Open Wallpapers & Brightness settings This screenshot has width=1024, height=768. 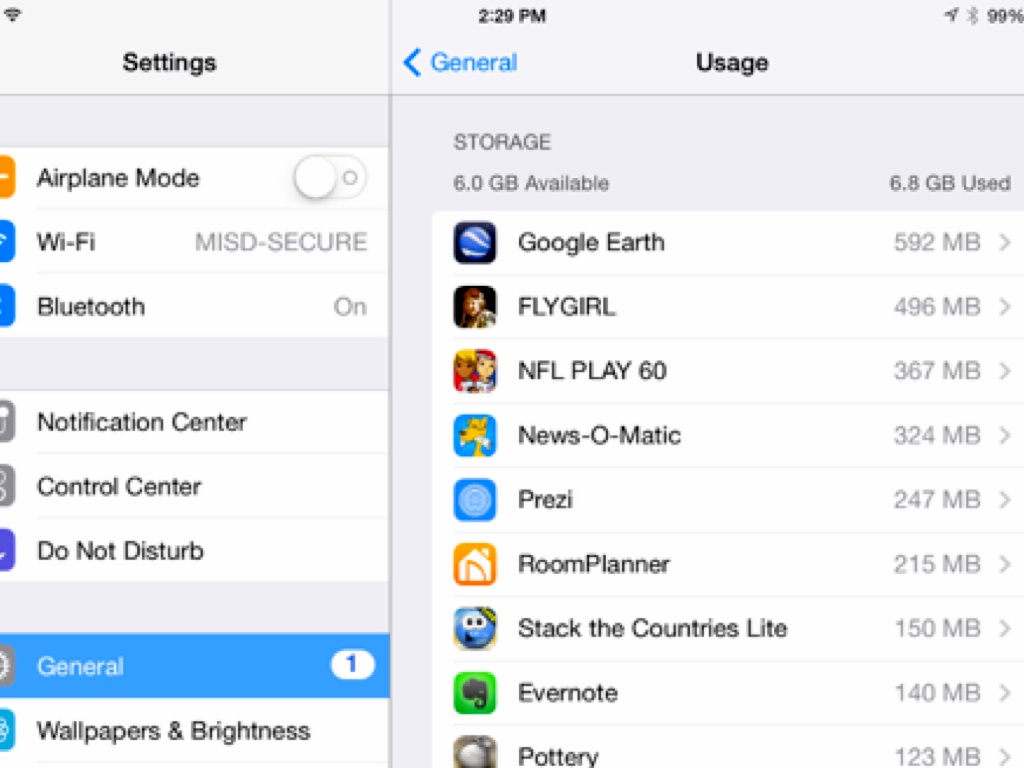click(195, 731)
